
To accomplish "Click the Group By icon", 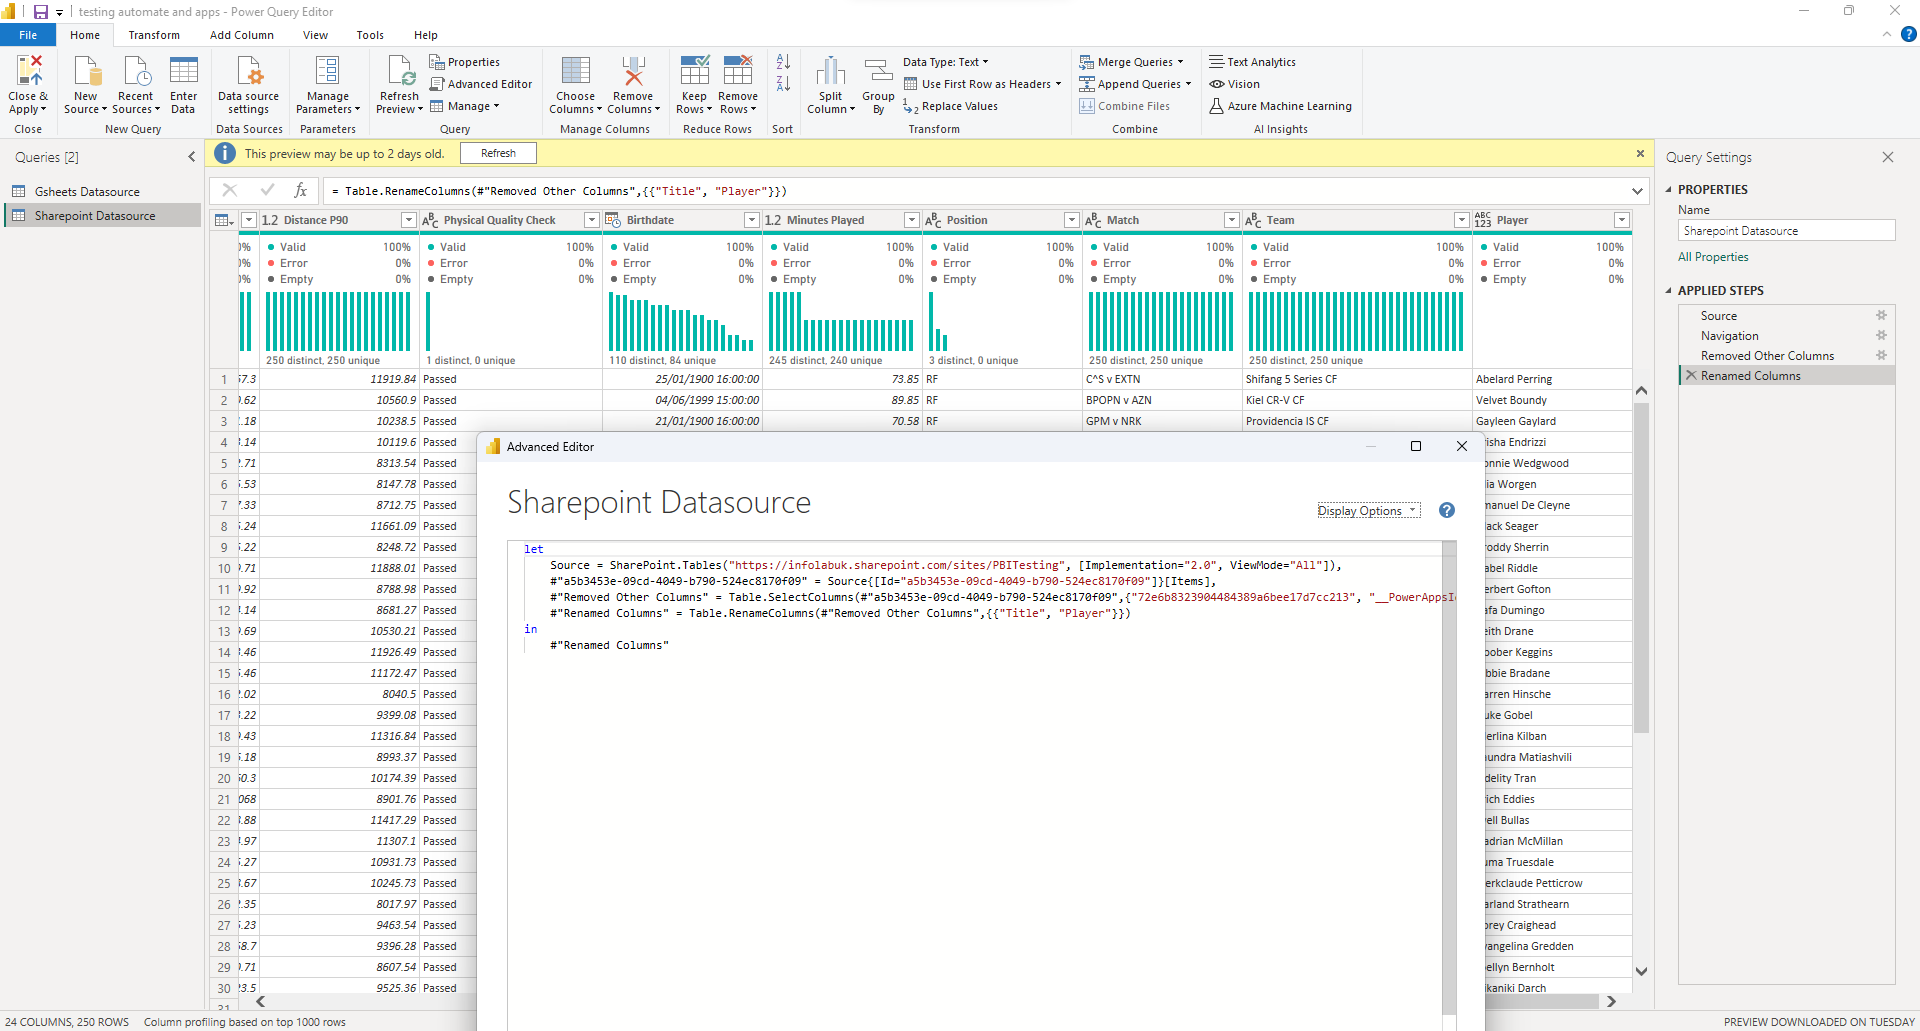I will 878,72.
